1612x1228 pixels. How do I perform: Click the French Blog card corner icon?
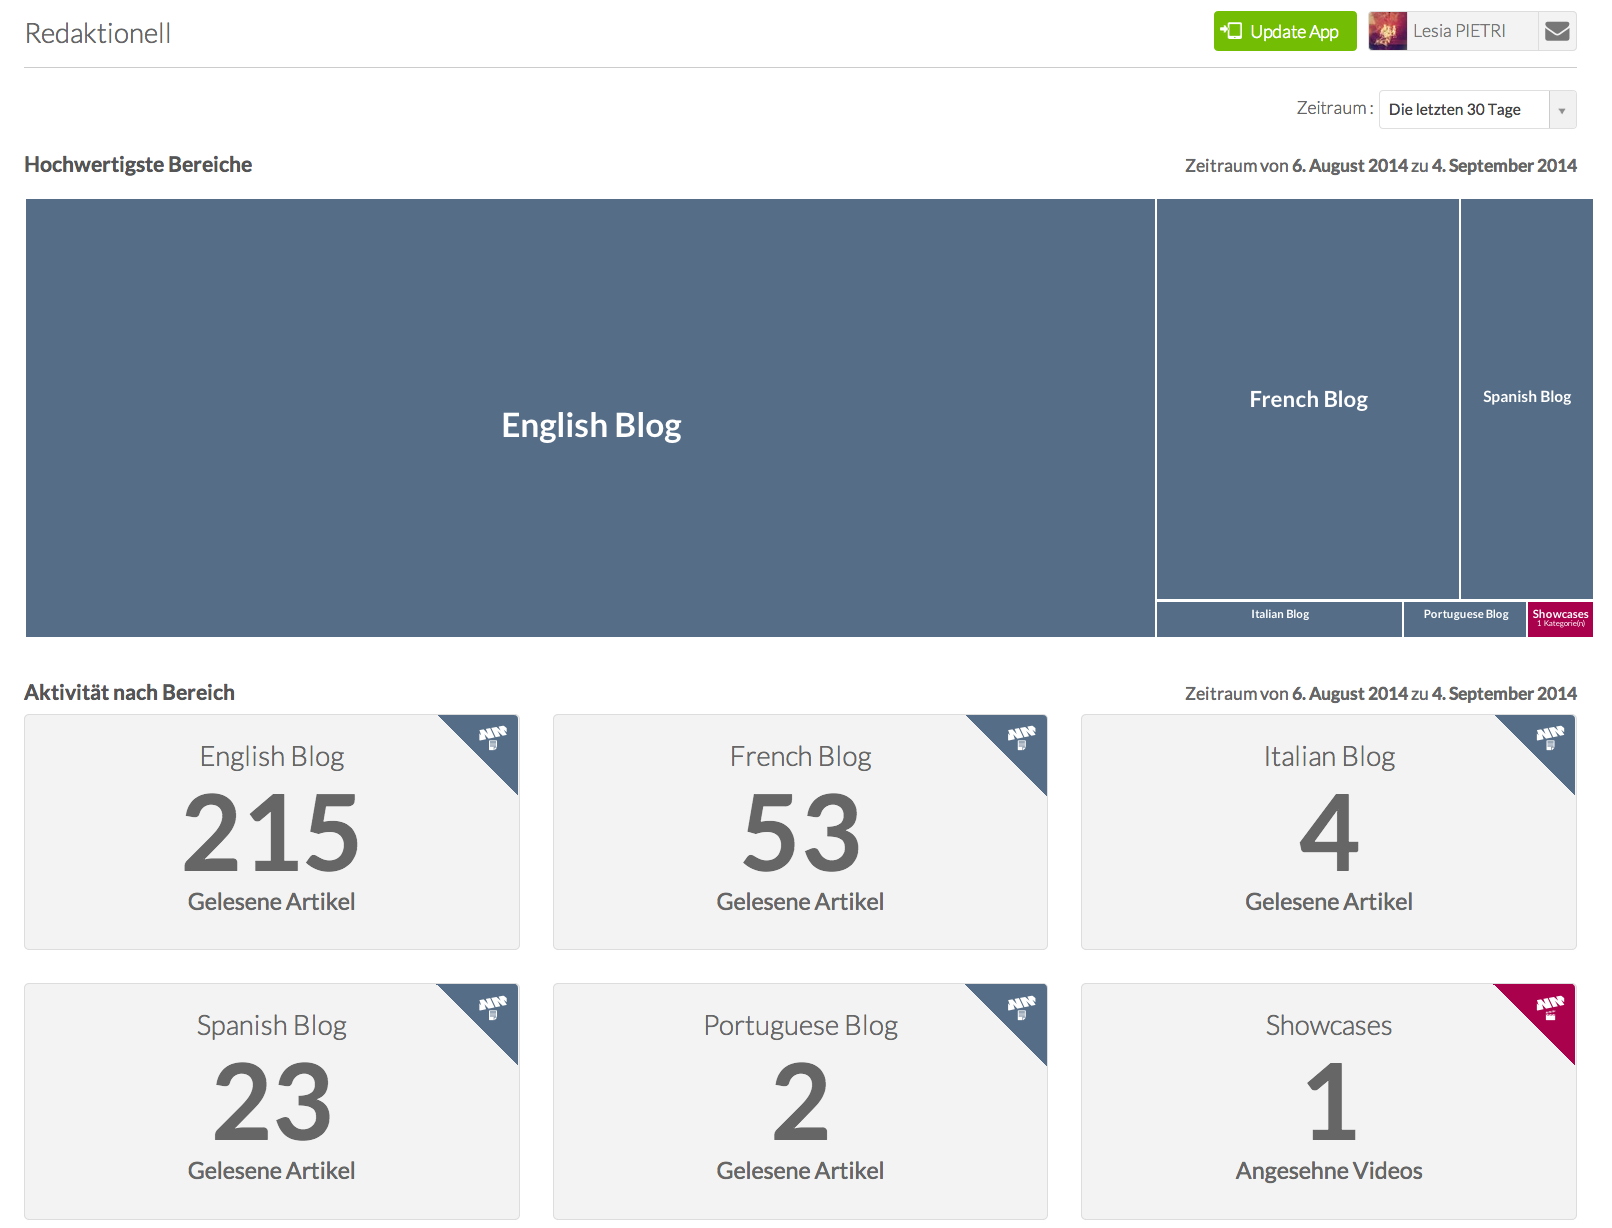pyautogui.click(x=1021, y=738)
